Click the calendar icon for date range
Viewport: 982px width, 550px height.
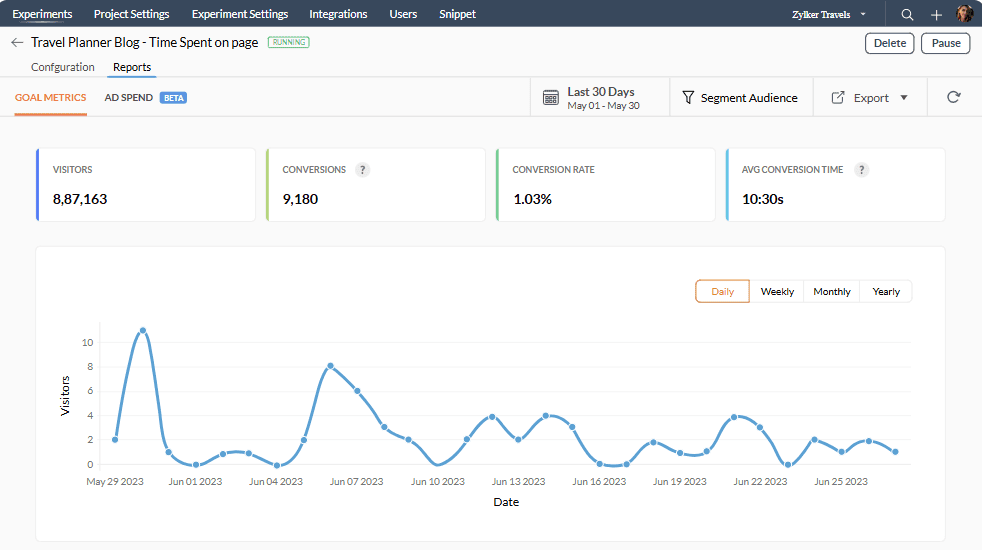(550, 98)
